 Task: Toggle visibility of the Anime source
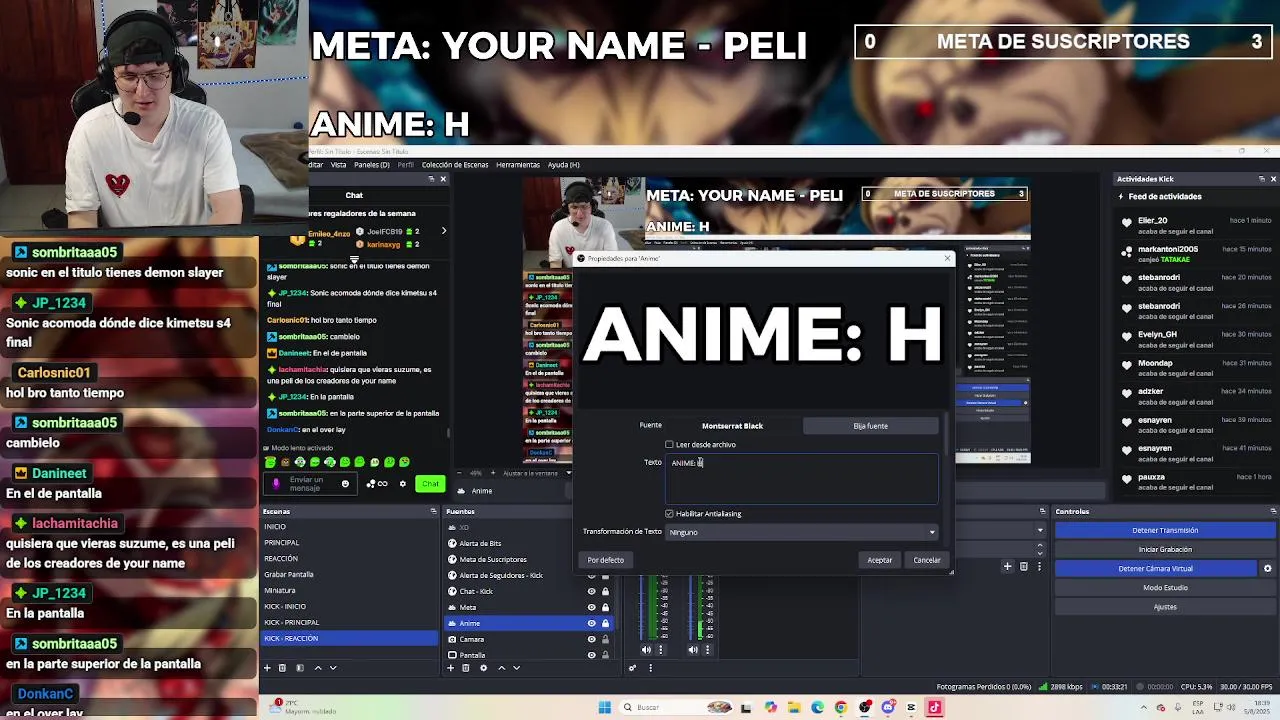591,623
